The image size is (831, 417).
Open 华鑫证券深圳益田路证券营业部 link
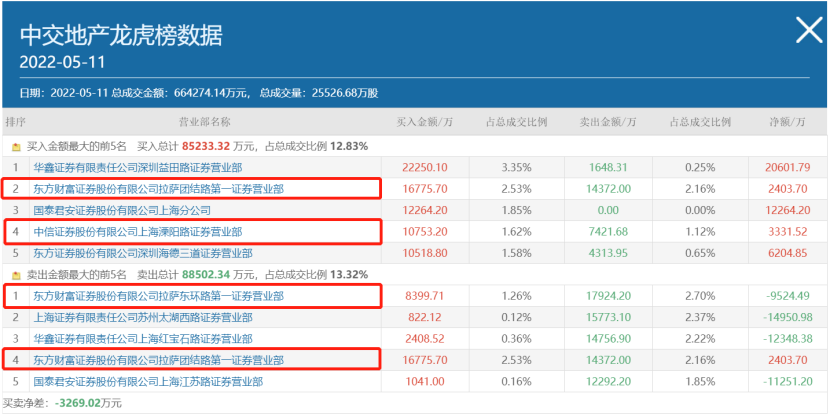click(137, 167)
